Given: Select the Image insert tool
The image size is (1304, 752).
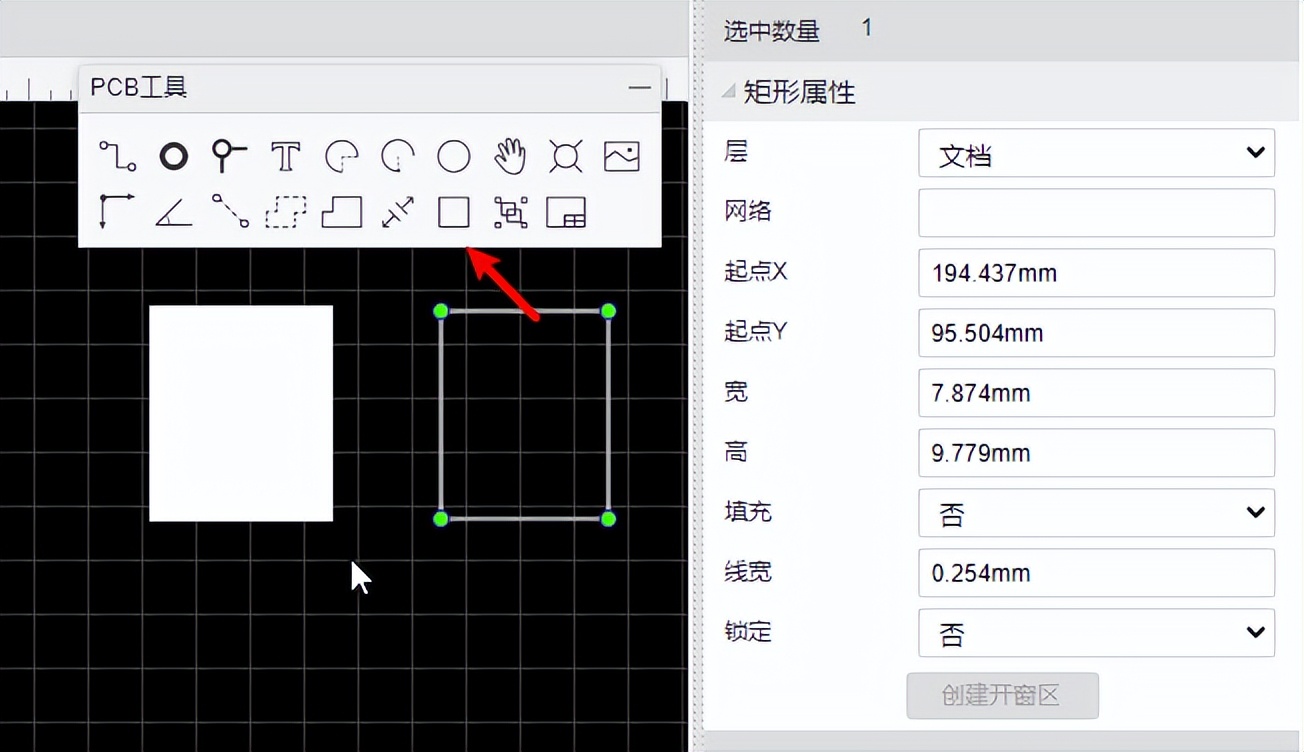Looking at the screenshot, I should [x=621, y=156].
